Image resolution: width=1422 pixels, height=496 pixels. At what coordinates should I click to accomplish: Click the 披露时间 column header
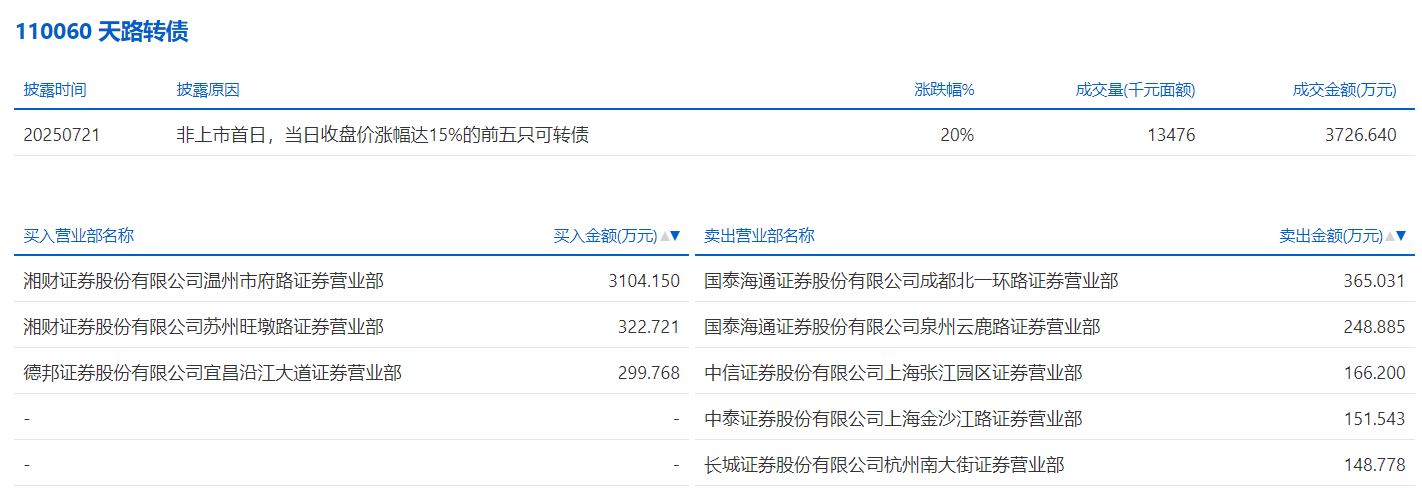(55, 90)
